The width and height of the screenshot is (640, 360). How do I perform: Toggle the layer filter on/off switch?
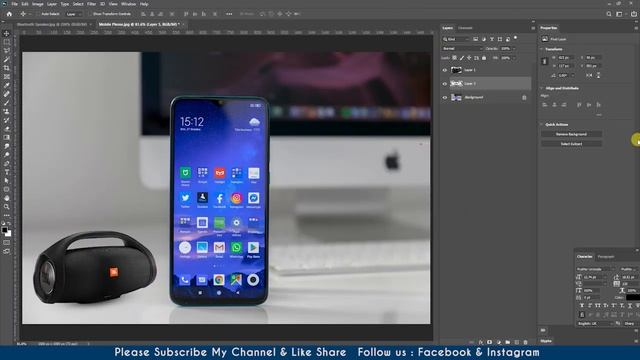tap(516, 38)
